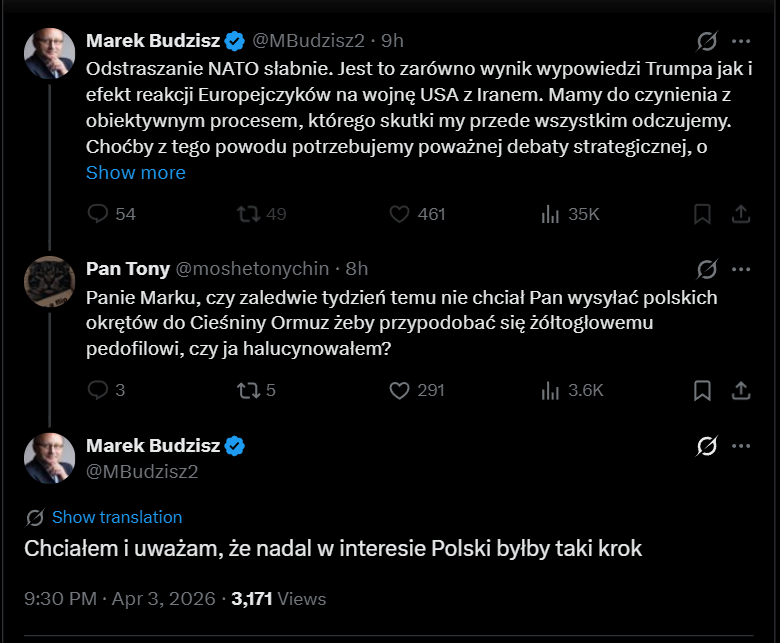Expand post text with Show more
Image resolution: width=780 pixels, height=643 pixels.
(135, 172)
